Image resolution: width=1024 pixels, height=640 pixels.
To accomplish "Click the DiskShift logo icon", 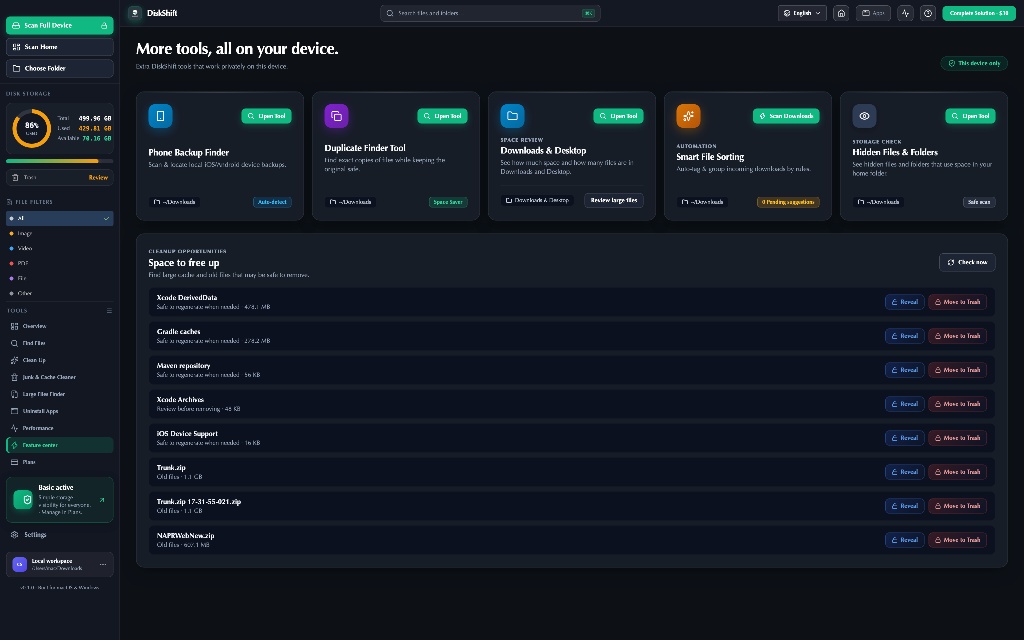I will pyautogui.click(x=135, y=13).
